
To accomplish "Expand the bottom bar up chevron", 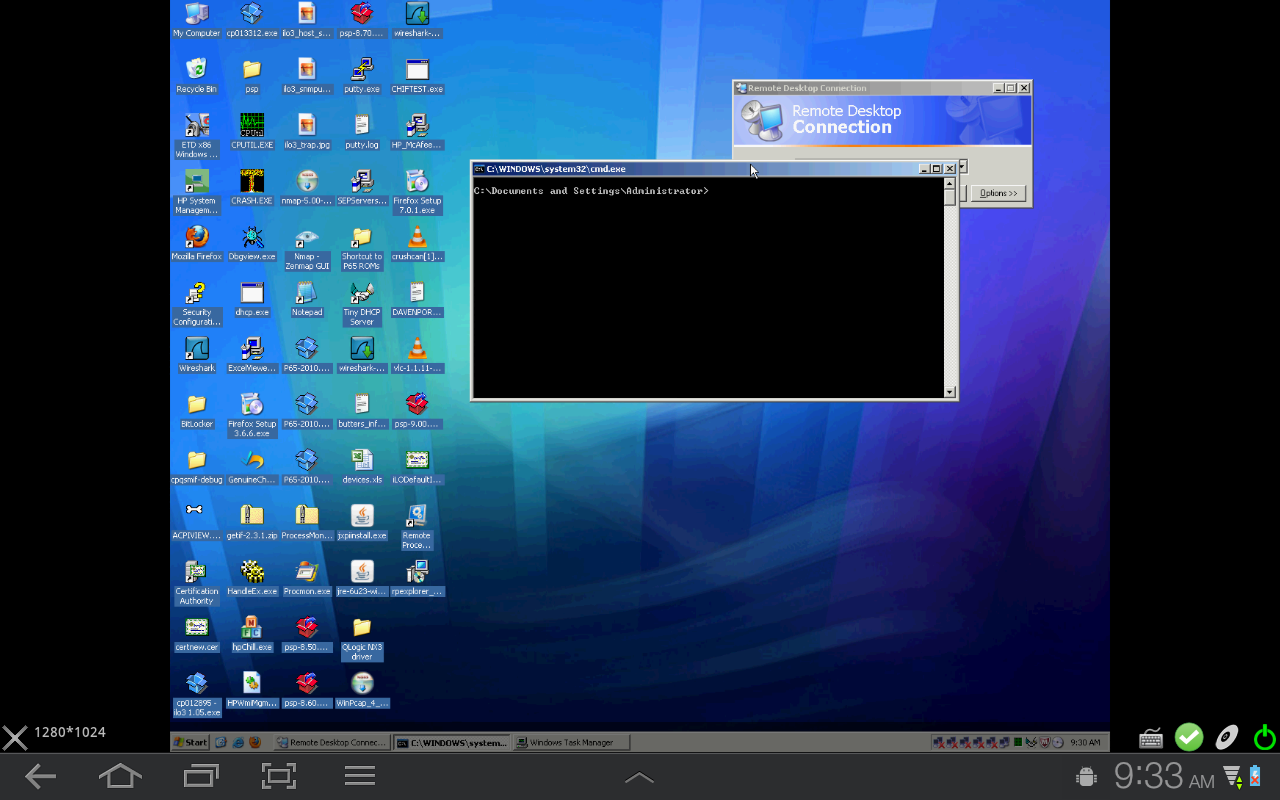I will (x=639, y=778).
